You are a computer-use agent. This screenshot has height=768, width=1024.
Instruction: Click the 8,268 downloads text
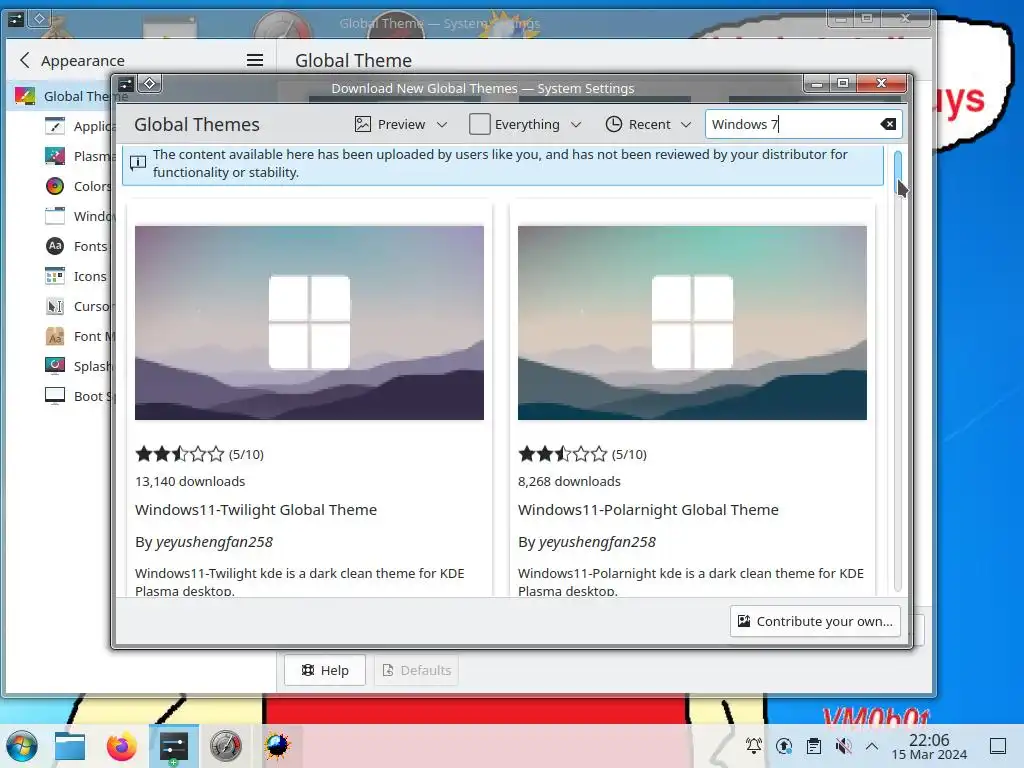click(569, 481)
